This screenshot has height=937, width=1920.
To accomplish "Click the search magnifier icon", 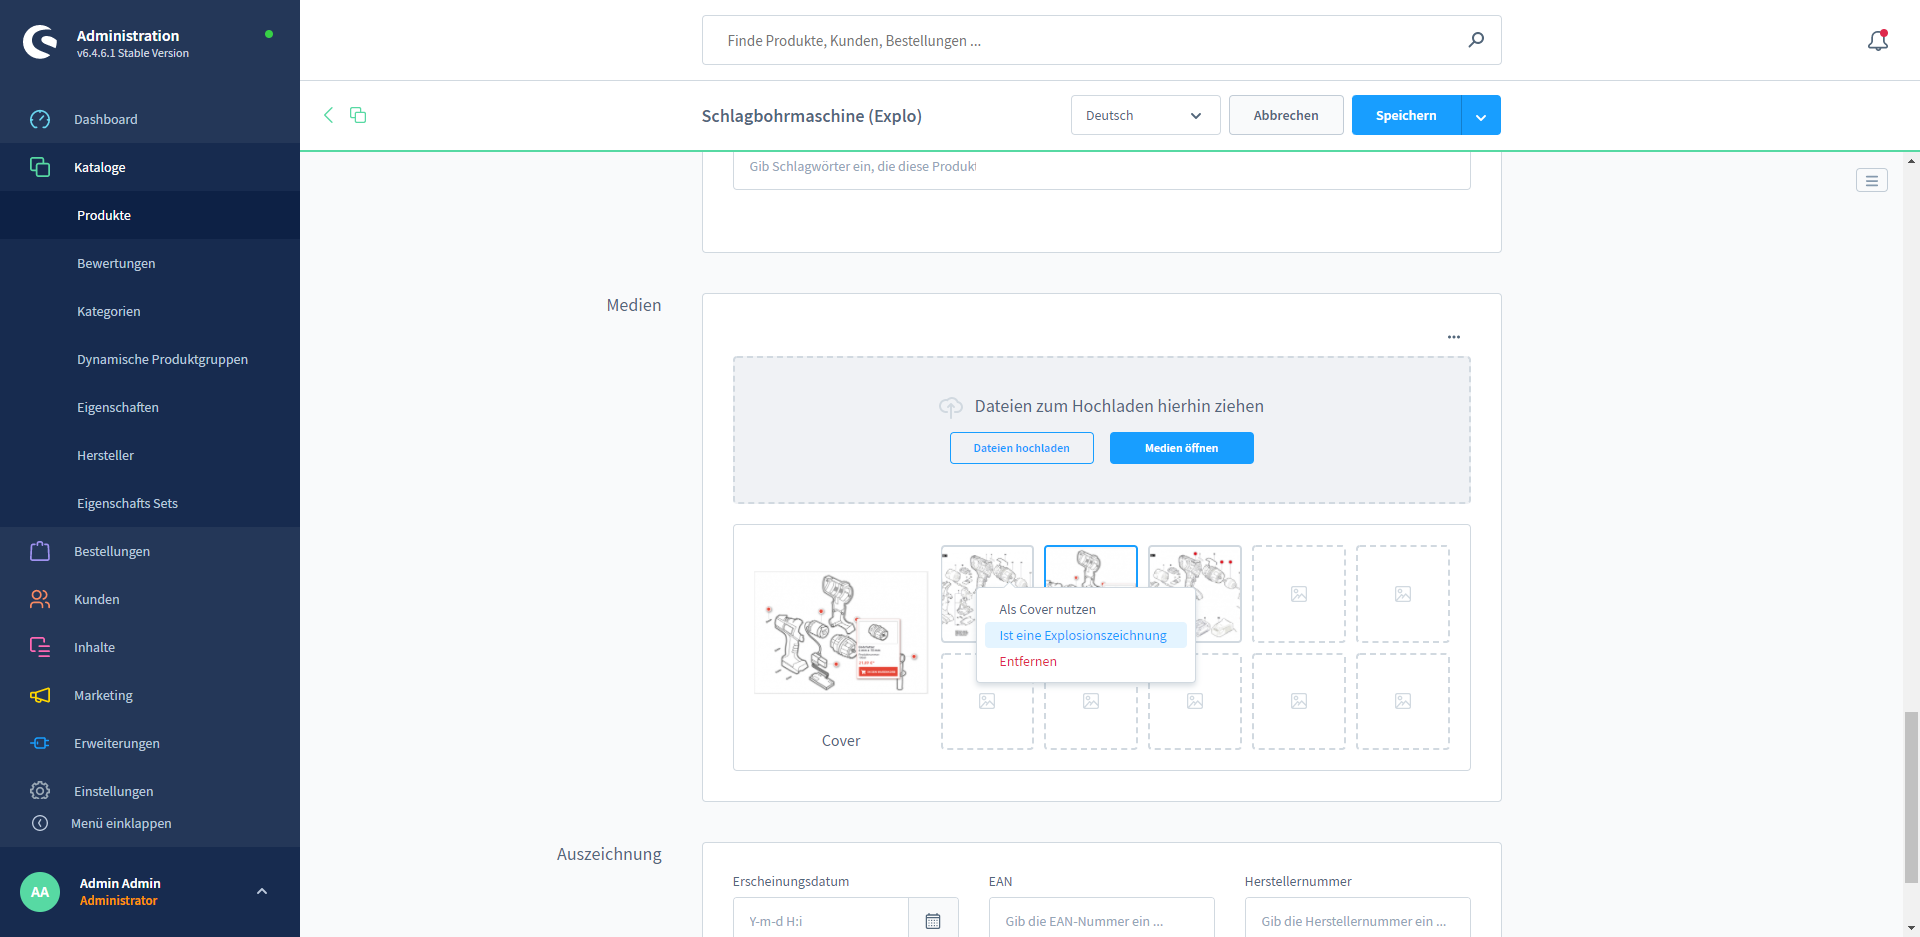I will click(1476, 40).
